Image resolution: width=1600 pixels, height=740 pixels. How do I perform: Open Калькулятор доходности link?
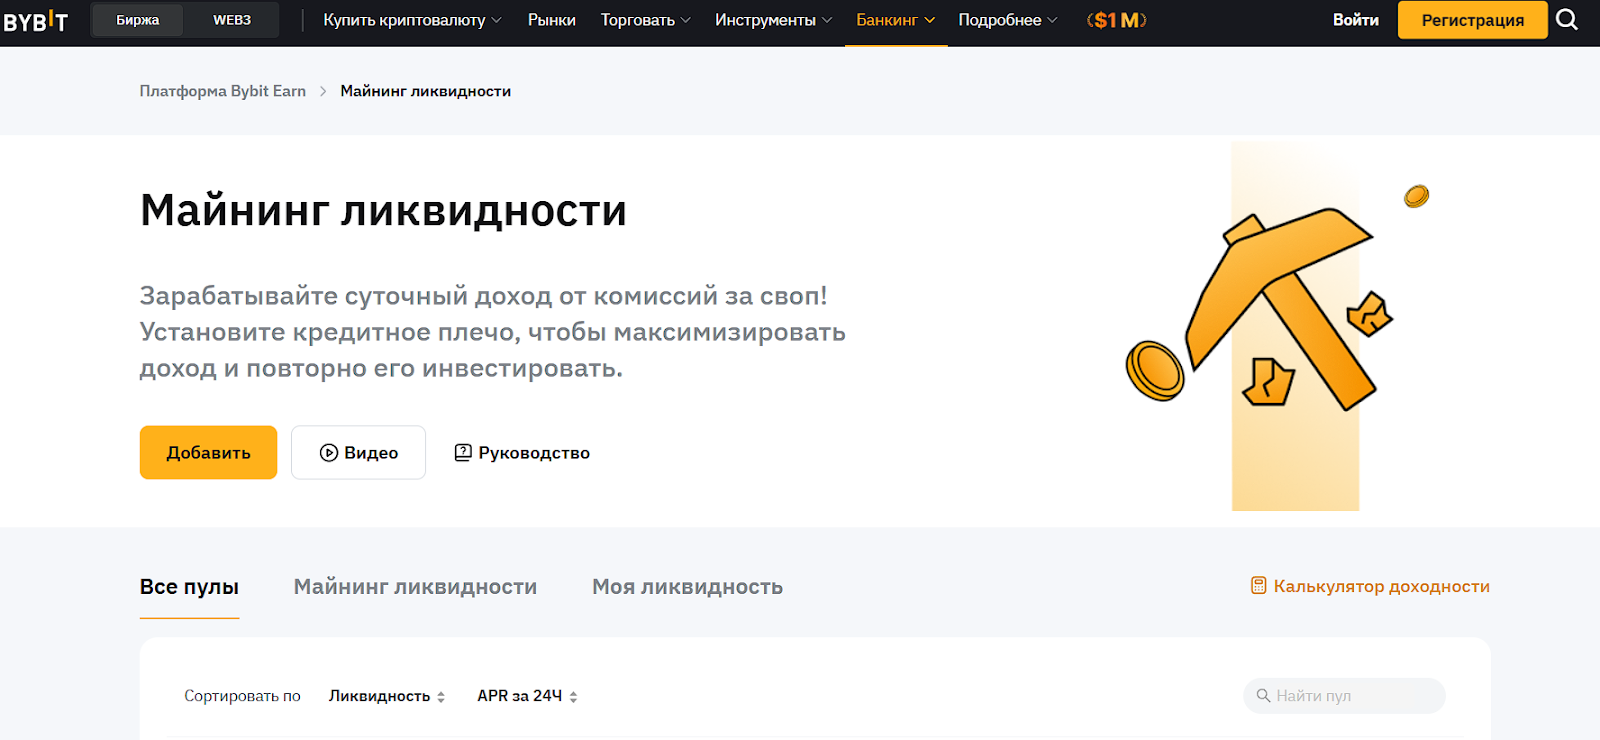tap(1370, 586)
